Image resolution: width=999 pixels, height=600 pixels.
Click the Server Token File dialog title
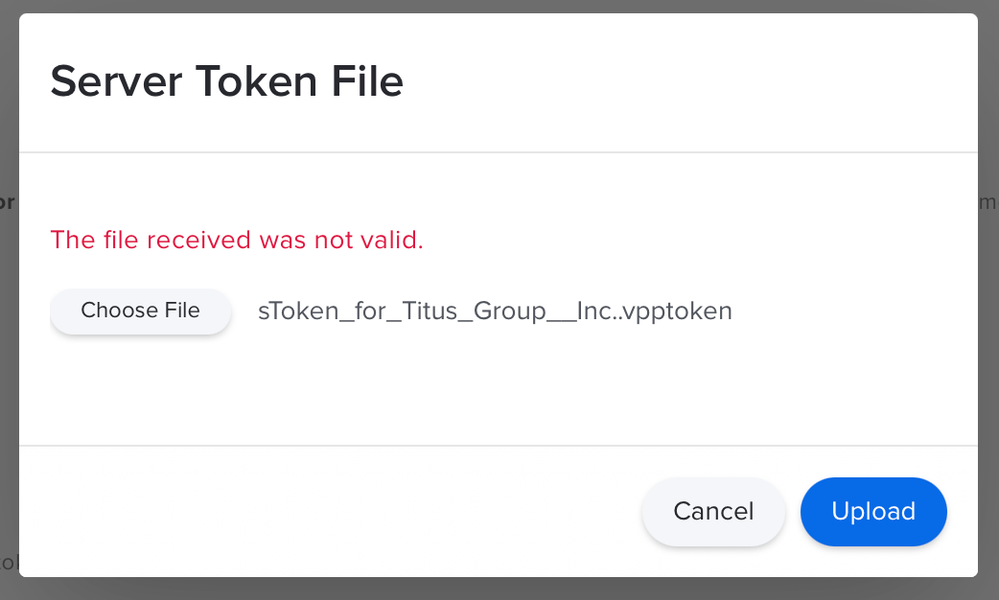point(227,82)
